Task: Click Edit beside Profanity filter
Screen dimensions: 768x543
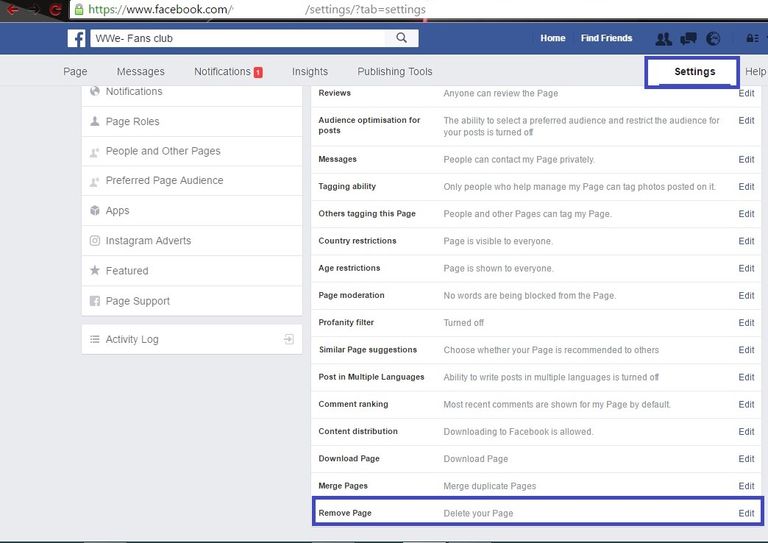Action: [746, 323]
